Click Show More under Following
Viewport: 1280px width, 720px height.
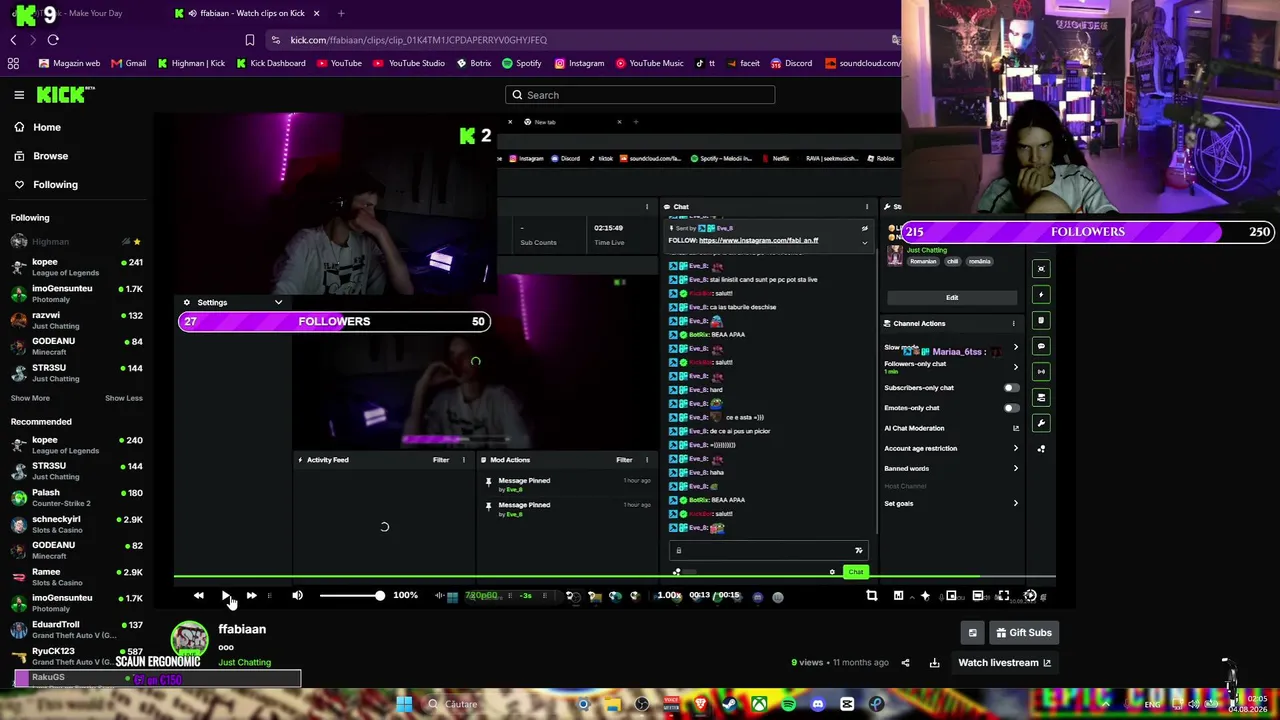coord(30,398)
